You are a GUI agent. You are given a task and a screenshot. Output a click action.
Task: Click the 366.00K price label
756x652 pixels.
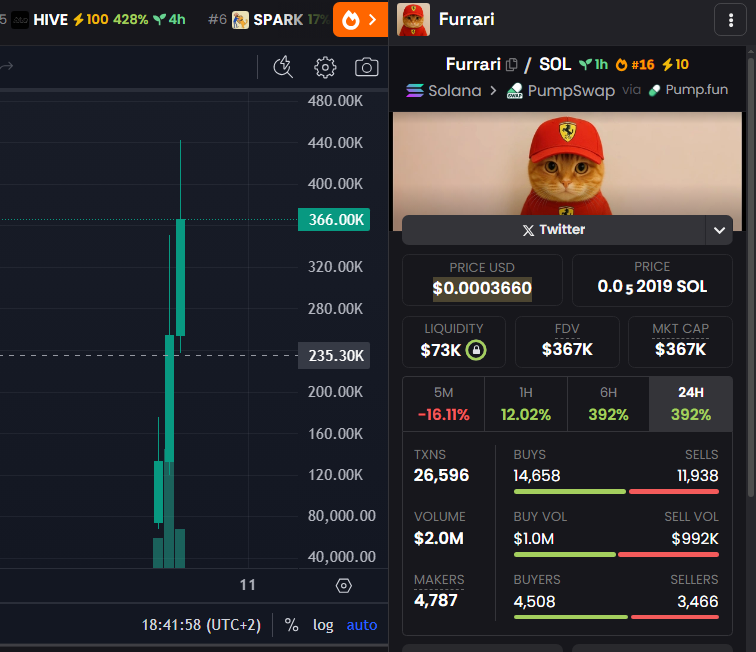pyautogui.click(x=334, y=220)
